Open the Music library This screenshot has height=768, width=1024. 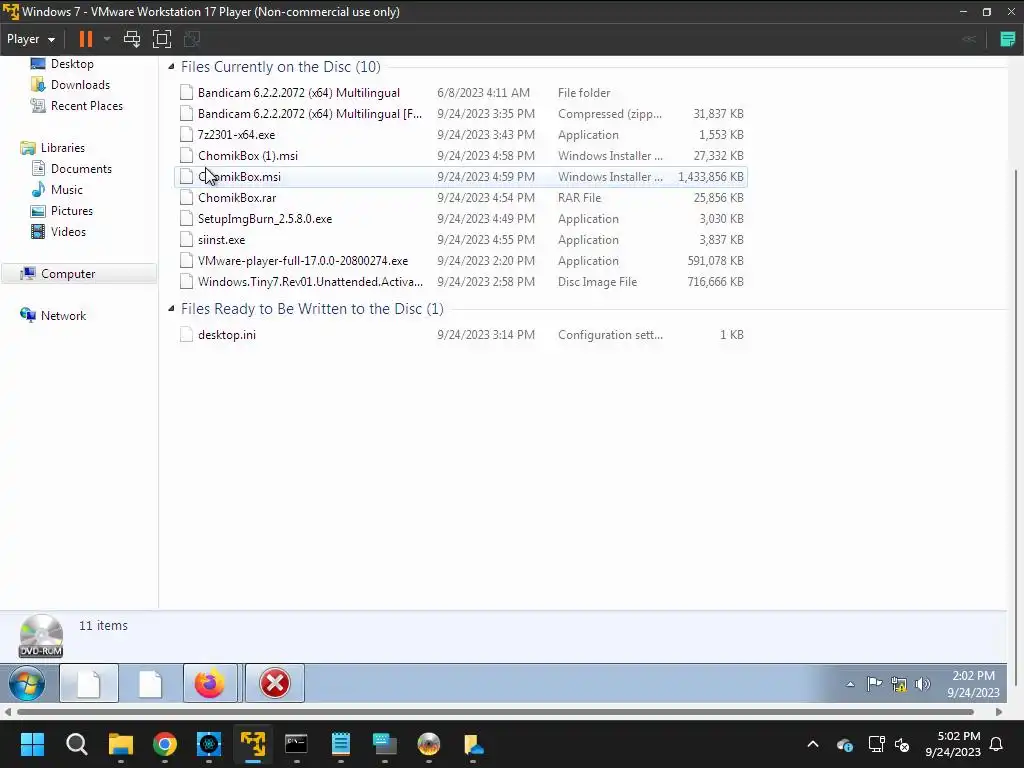(x=67, y=189)
